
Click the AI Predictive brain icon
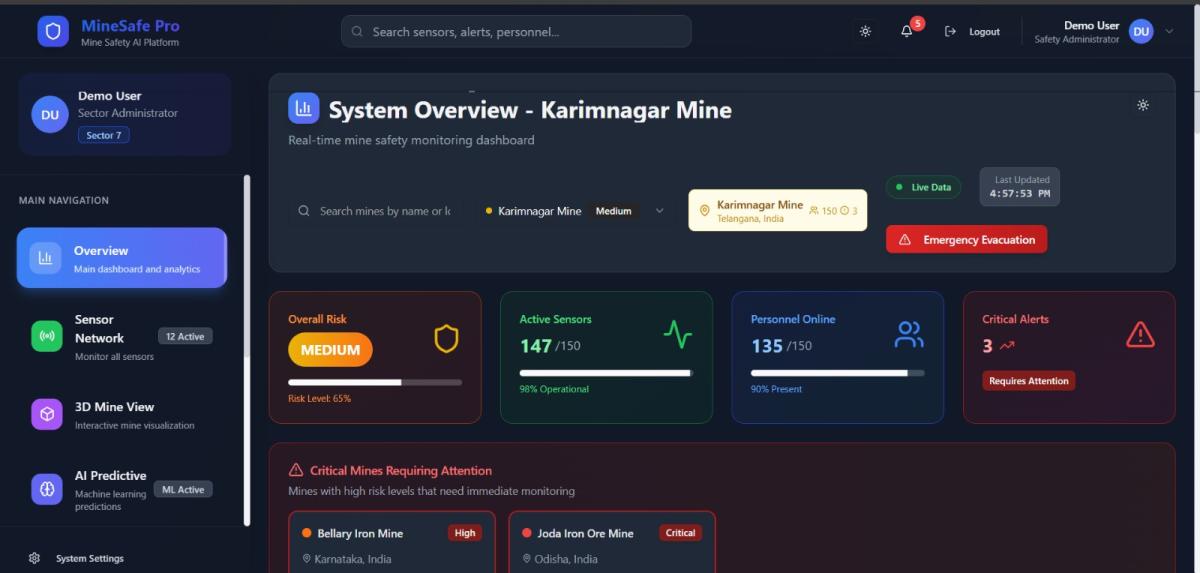coord(46,489)
